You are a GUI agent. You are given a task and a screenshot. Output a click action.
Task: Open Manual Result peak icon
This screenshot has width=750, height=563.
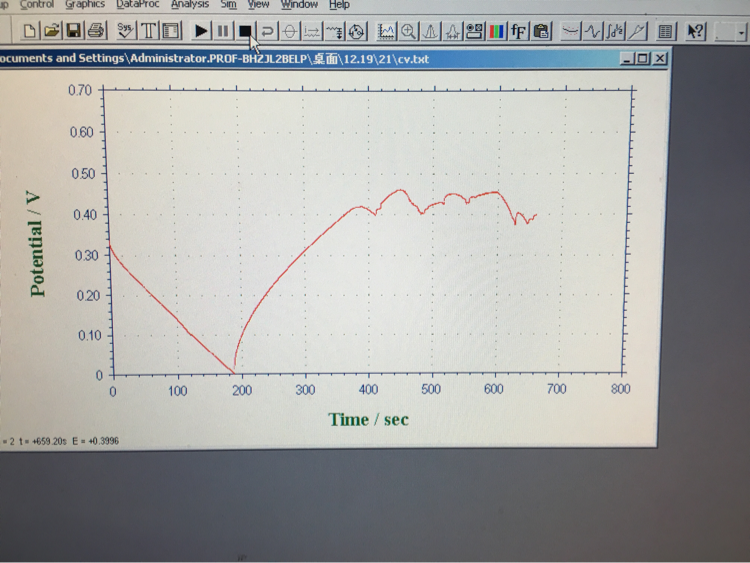(x=430, y=32)
